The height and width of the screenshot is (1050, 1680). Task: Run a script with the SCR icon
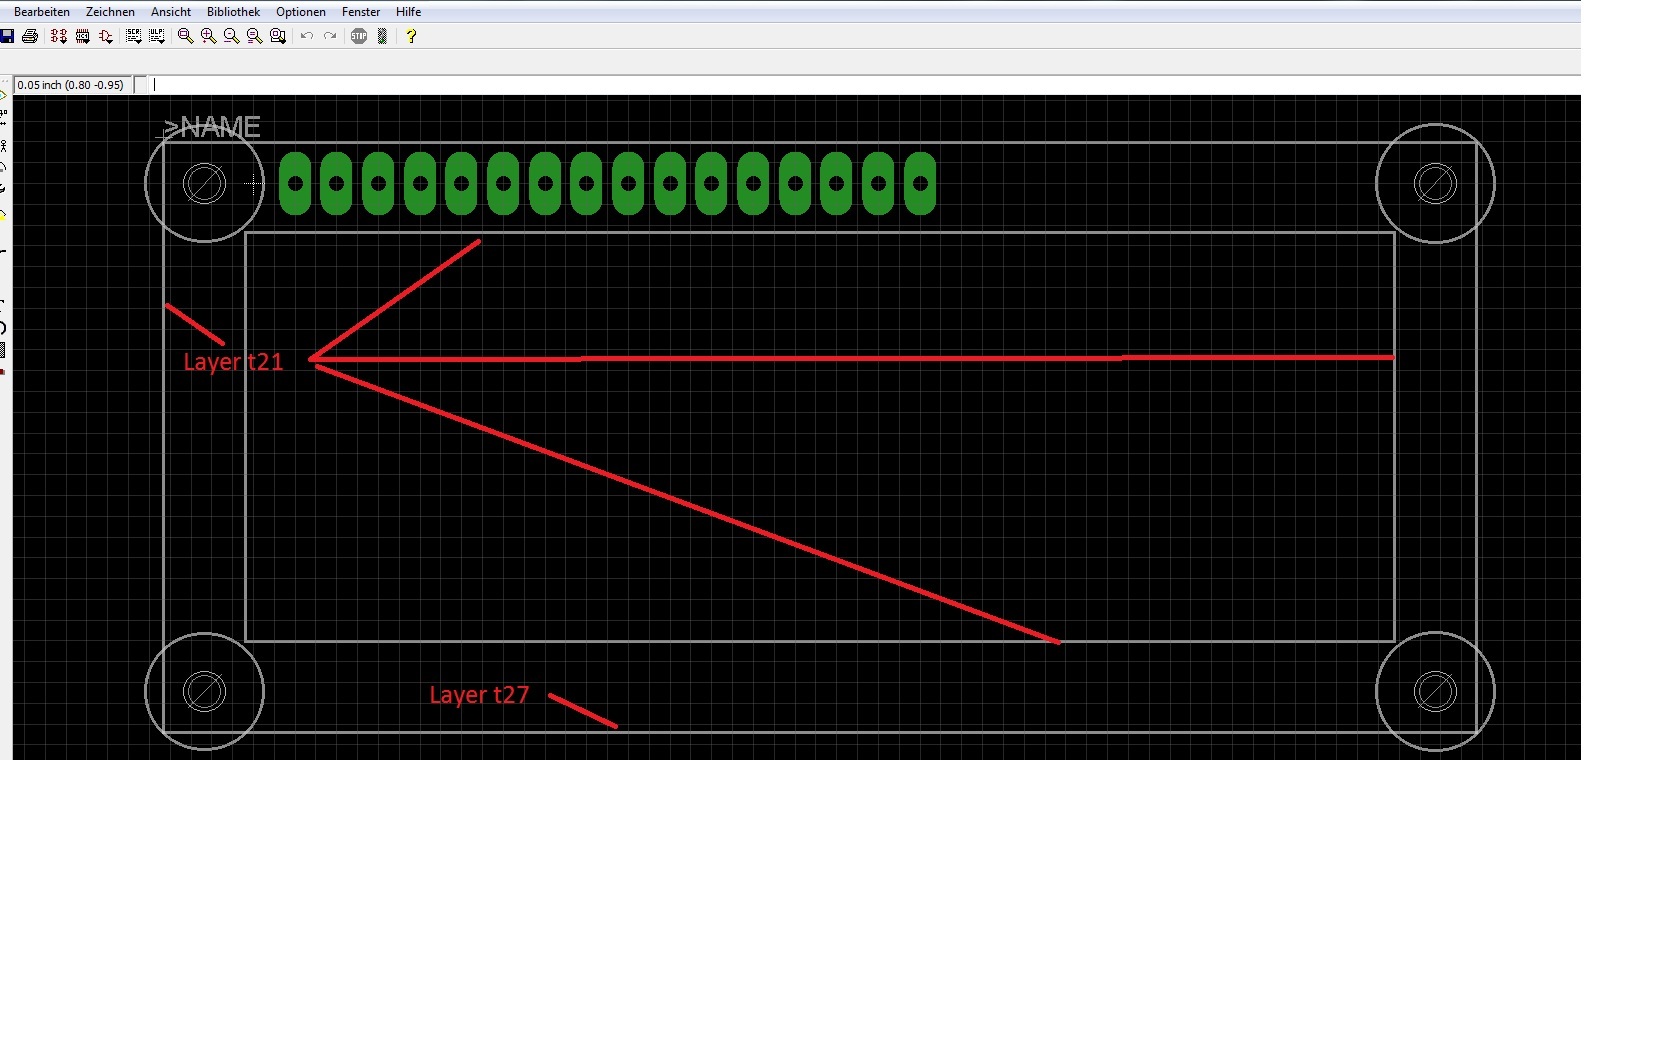134,36
